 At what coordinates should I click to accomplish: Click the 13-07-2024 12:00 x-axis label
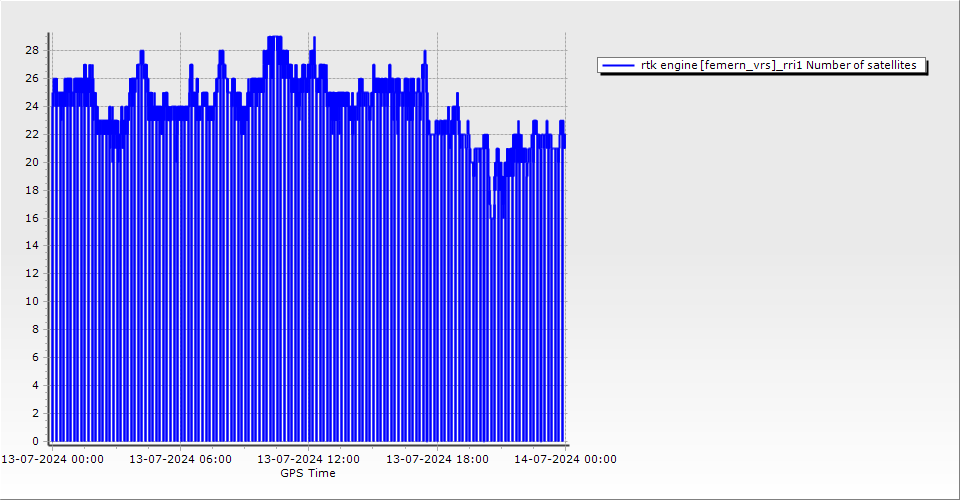pyautogui.click(x=308, y=459)
